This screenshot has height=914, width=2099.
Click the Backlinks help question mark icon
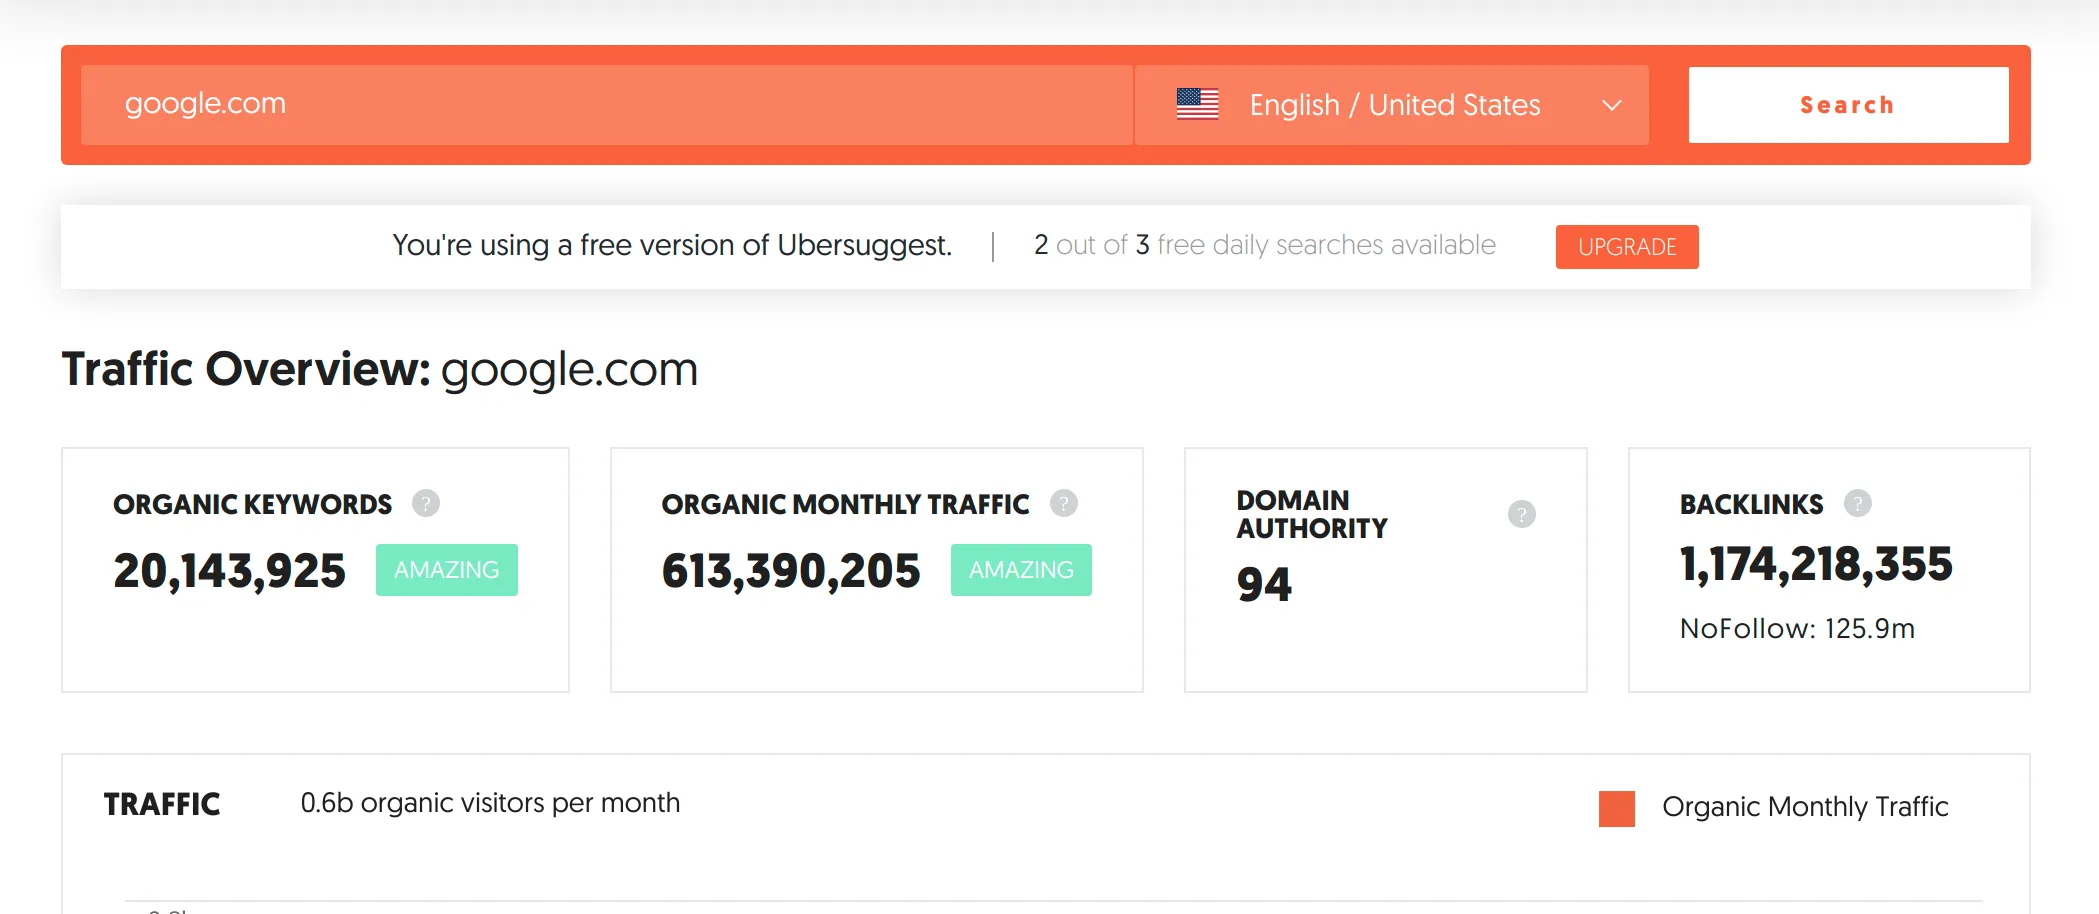(1858, 503)
